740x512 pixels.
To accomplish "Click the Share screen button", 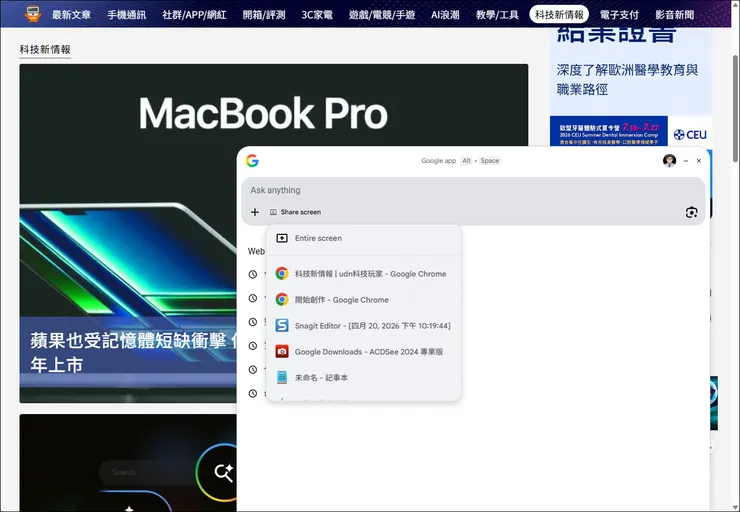I will click(x=295, y=212).
